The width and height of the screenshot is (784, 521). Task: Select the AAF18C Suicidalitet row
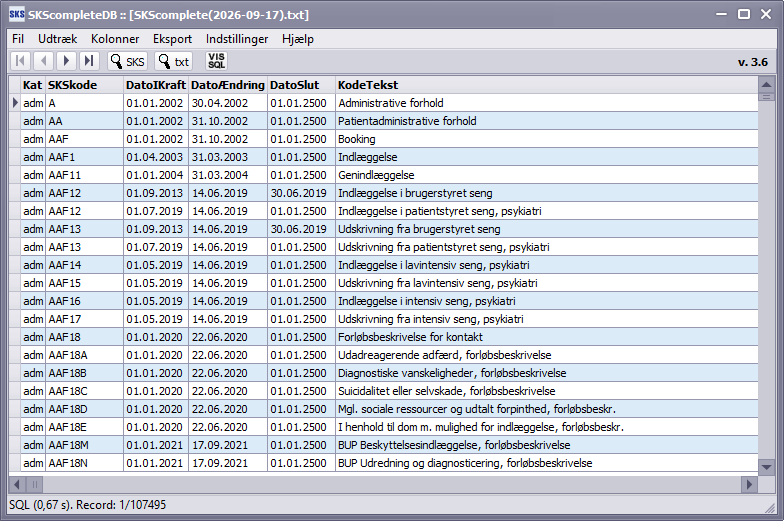pyautogui.click(x=384, y=391)
